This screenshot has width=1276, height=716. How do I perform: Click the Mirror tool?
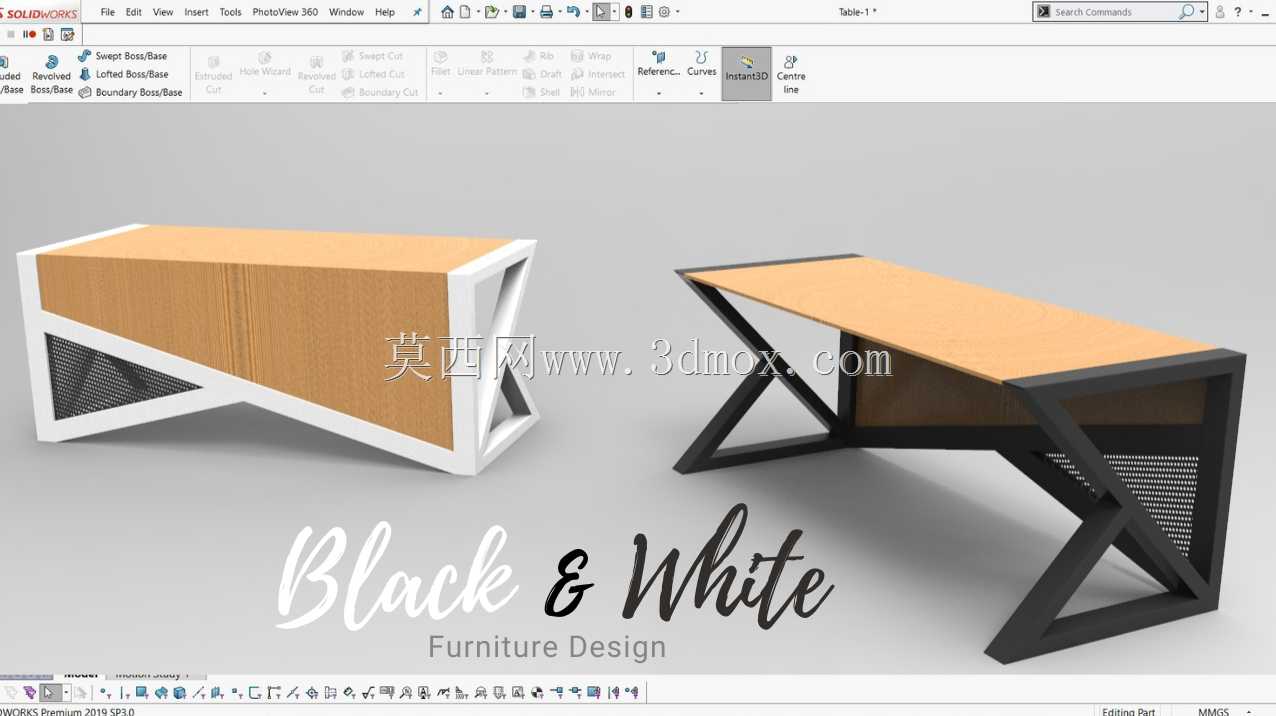pyautogui.click(x=593, y=92)
